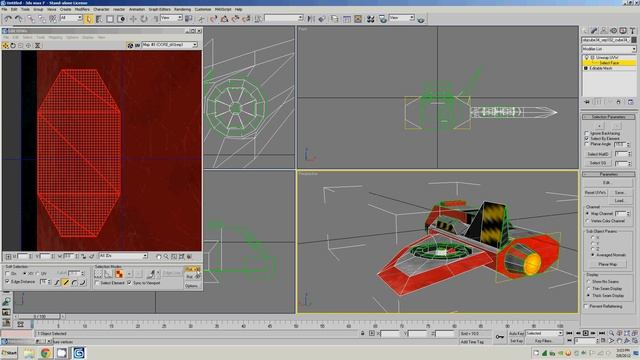
Task: Toggle Sync to Viewport checkbox
Action: point(129,282)
